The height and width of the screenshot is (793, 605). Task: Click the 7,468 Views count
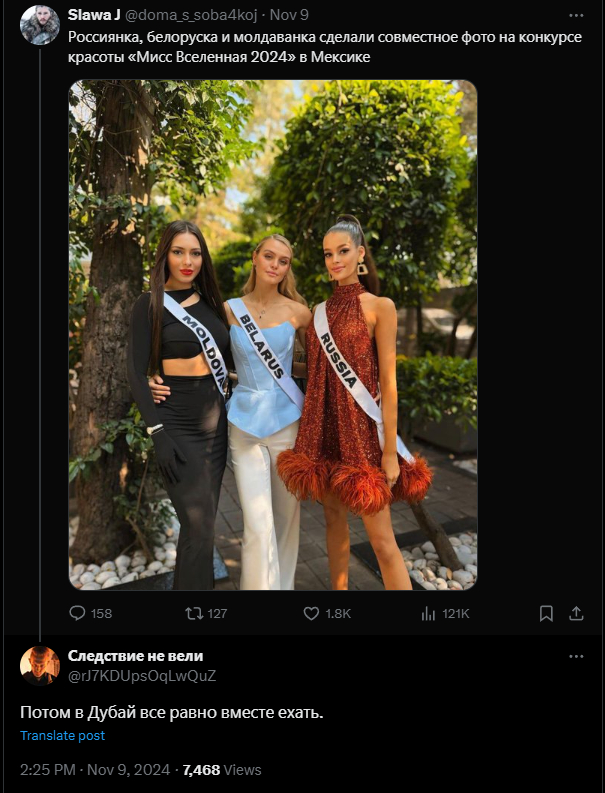[x=222, y=770]
